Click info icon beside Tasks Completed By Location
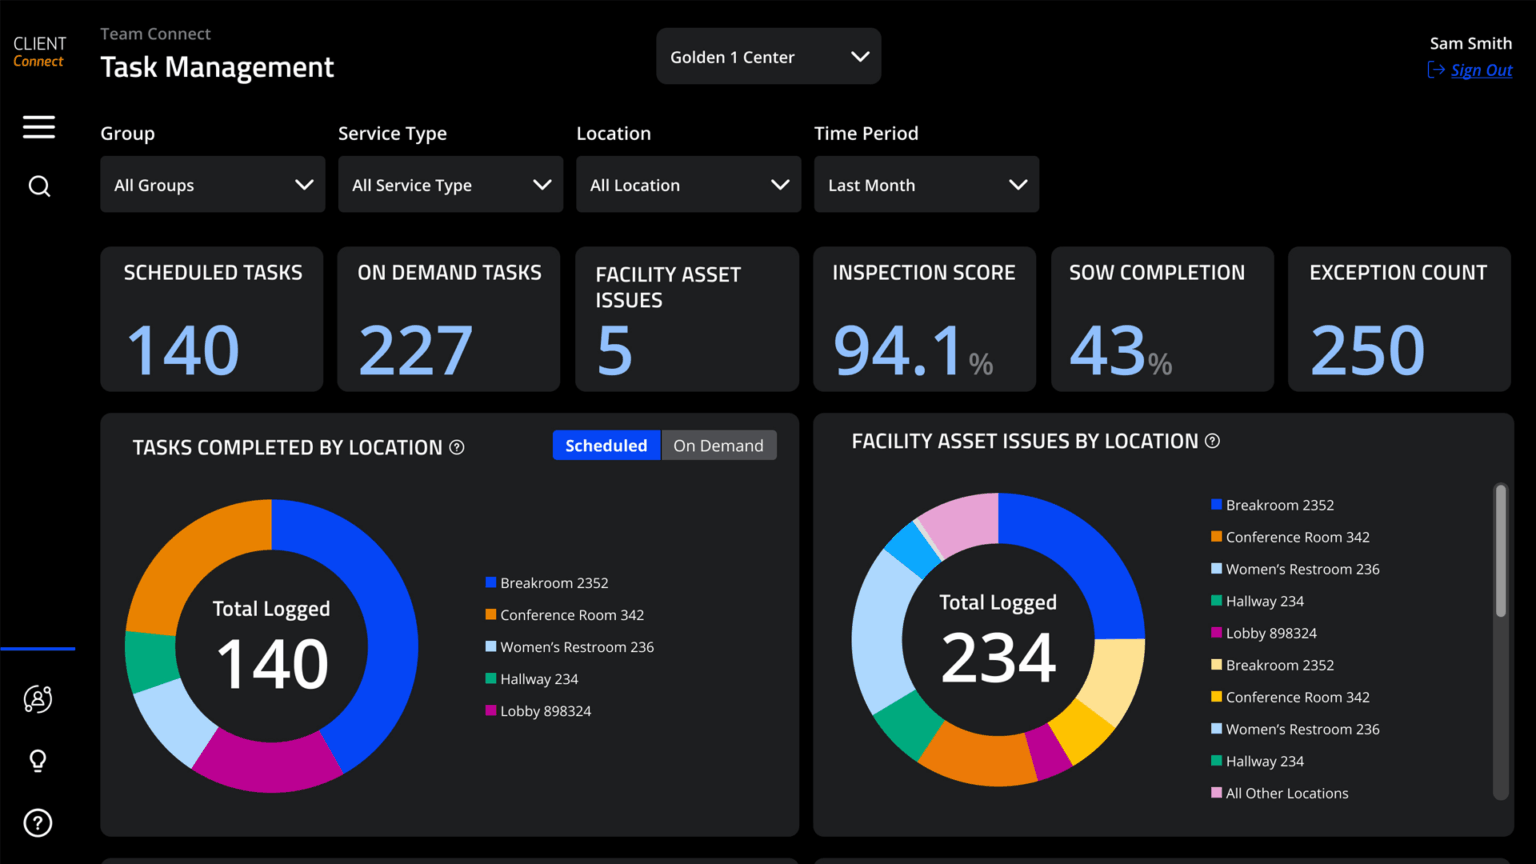Image resolution: width=1536 pixels, height=864 pixels. [x=457, y=447]
